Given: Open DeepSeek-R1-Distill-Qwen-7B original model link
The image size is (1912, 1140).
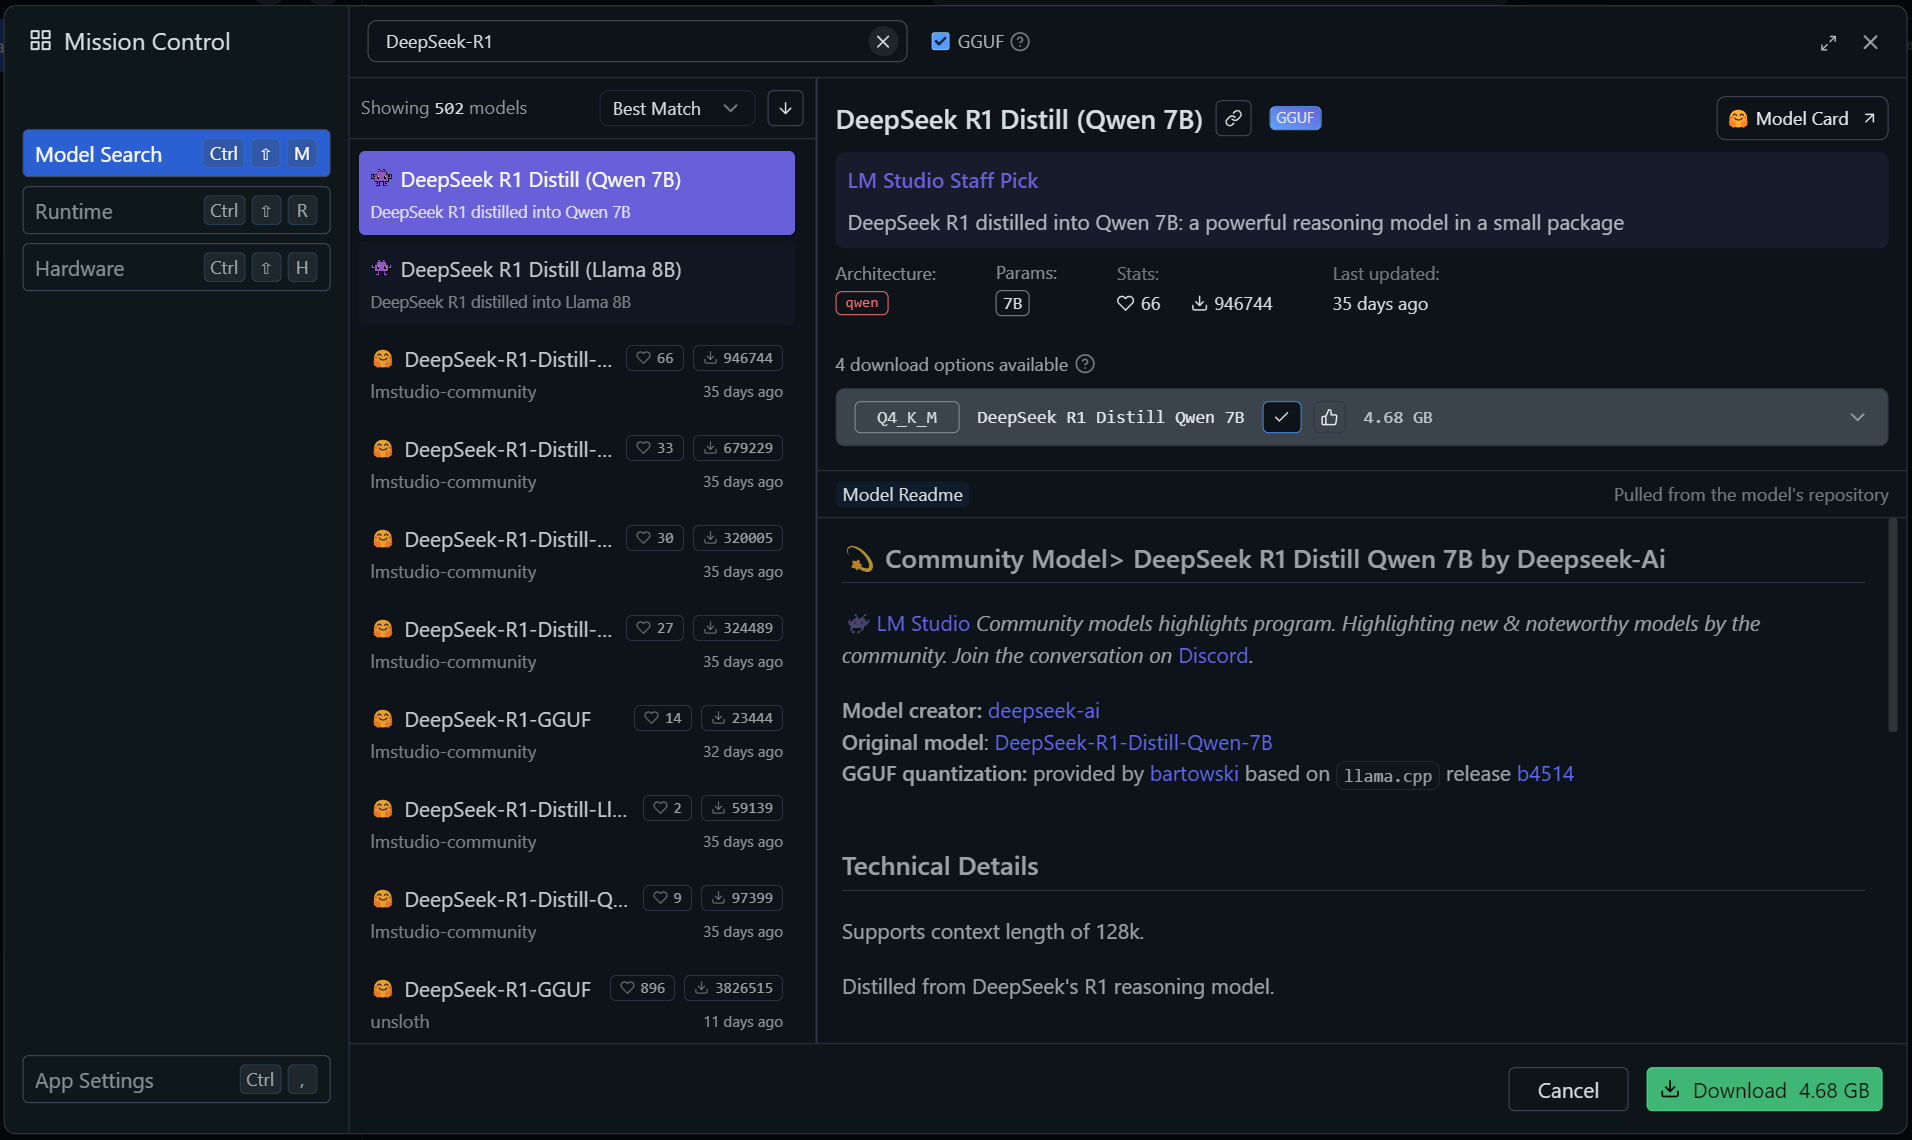Looking at the screenshot, I should [1133, 742].
